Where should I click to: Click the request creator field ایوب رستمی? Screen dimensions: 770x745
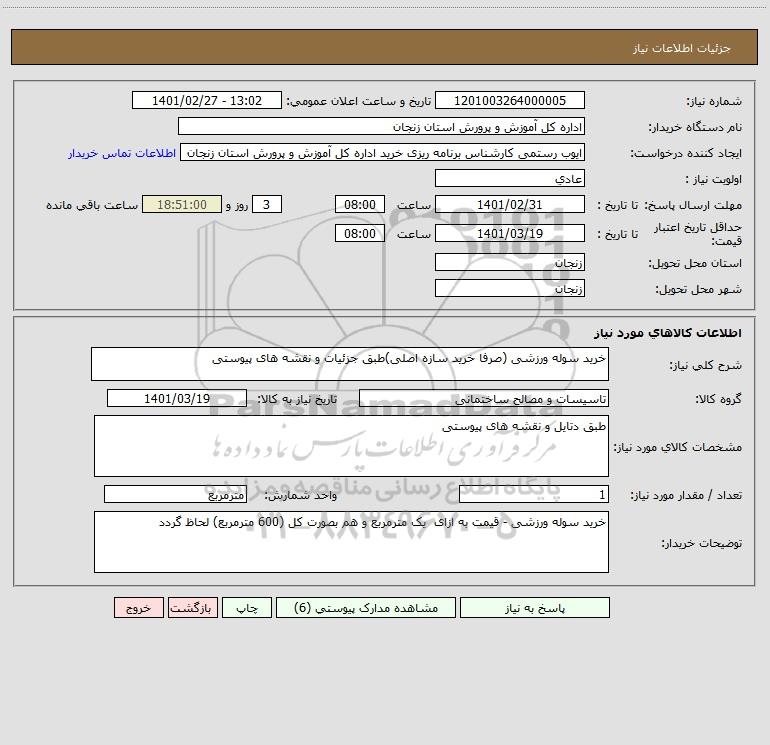pyautogui.click(x=383, y=152)
